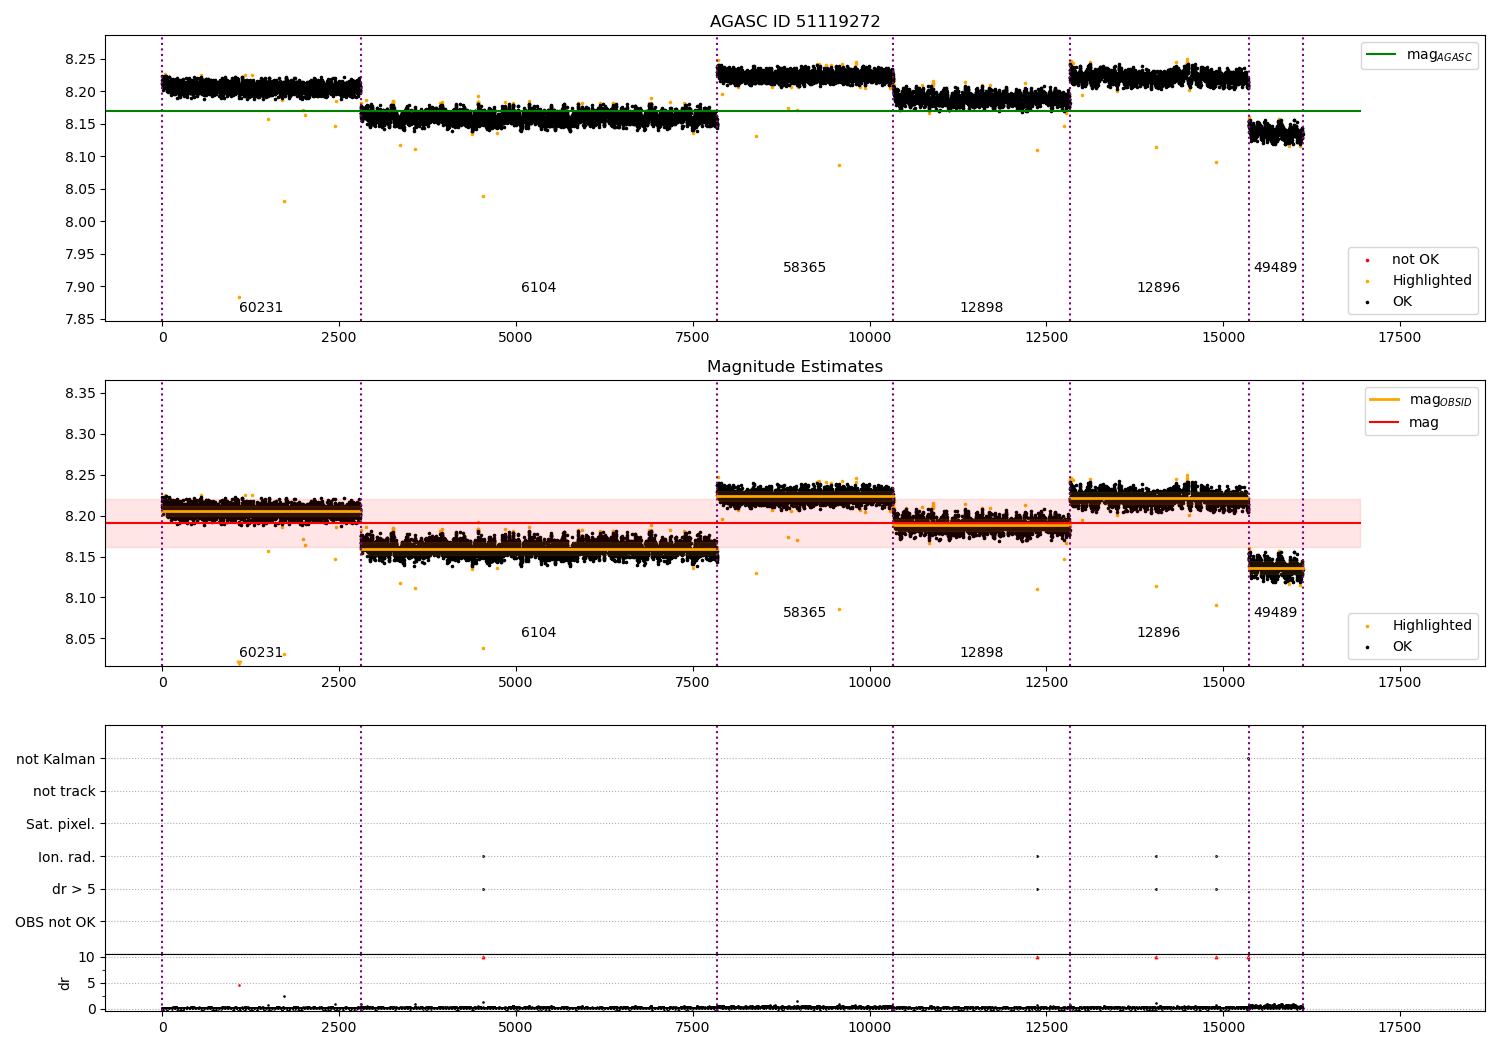Image resolution: width=1500 pixels, height=1050 pixels.
Task: Select the "not track" axis label
Action: (64, 791)
